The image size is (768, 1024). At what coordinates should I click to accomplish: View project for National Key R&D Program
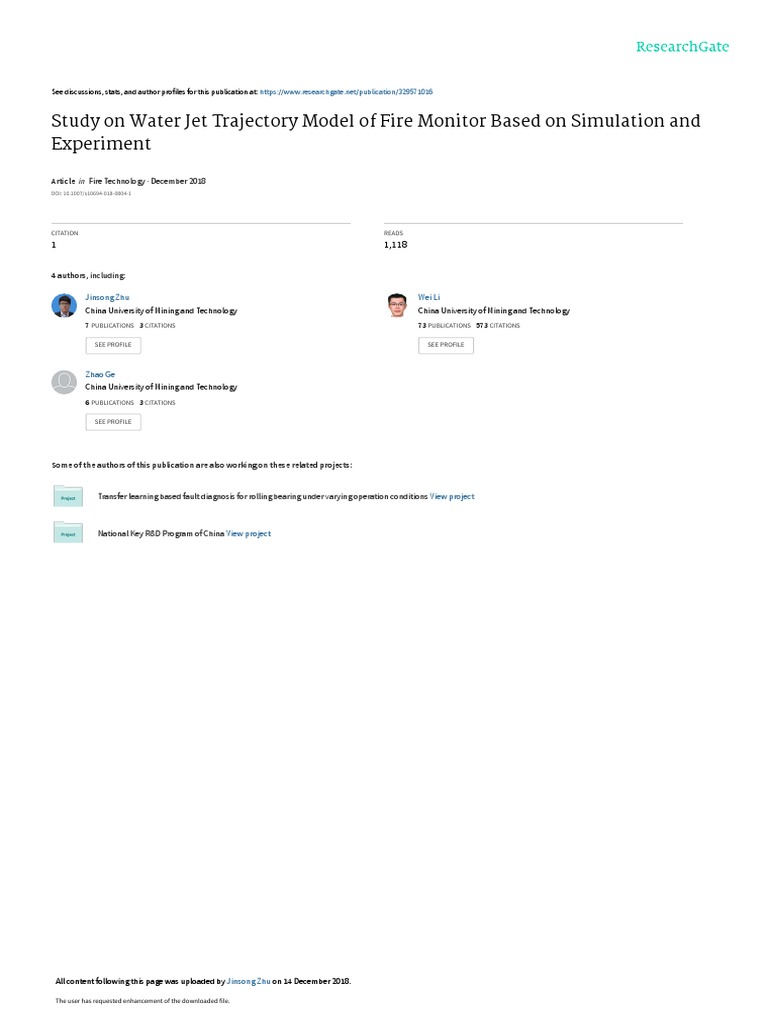point(248,534)
